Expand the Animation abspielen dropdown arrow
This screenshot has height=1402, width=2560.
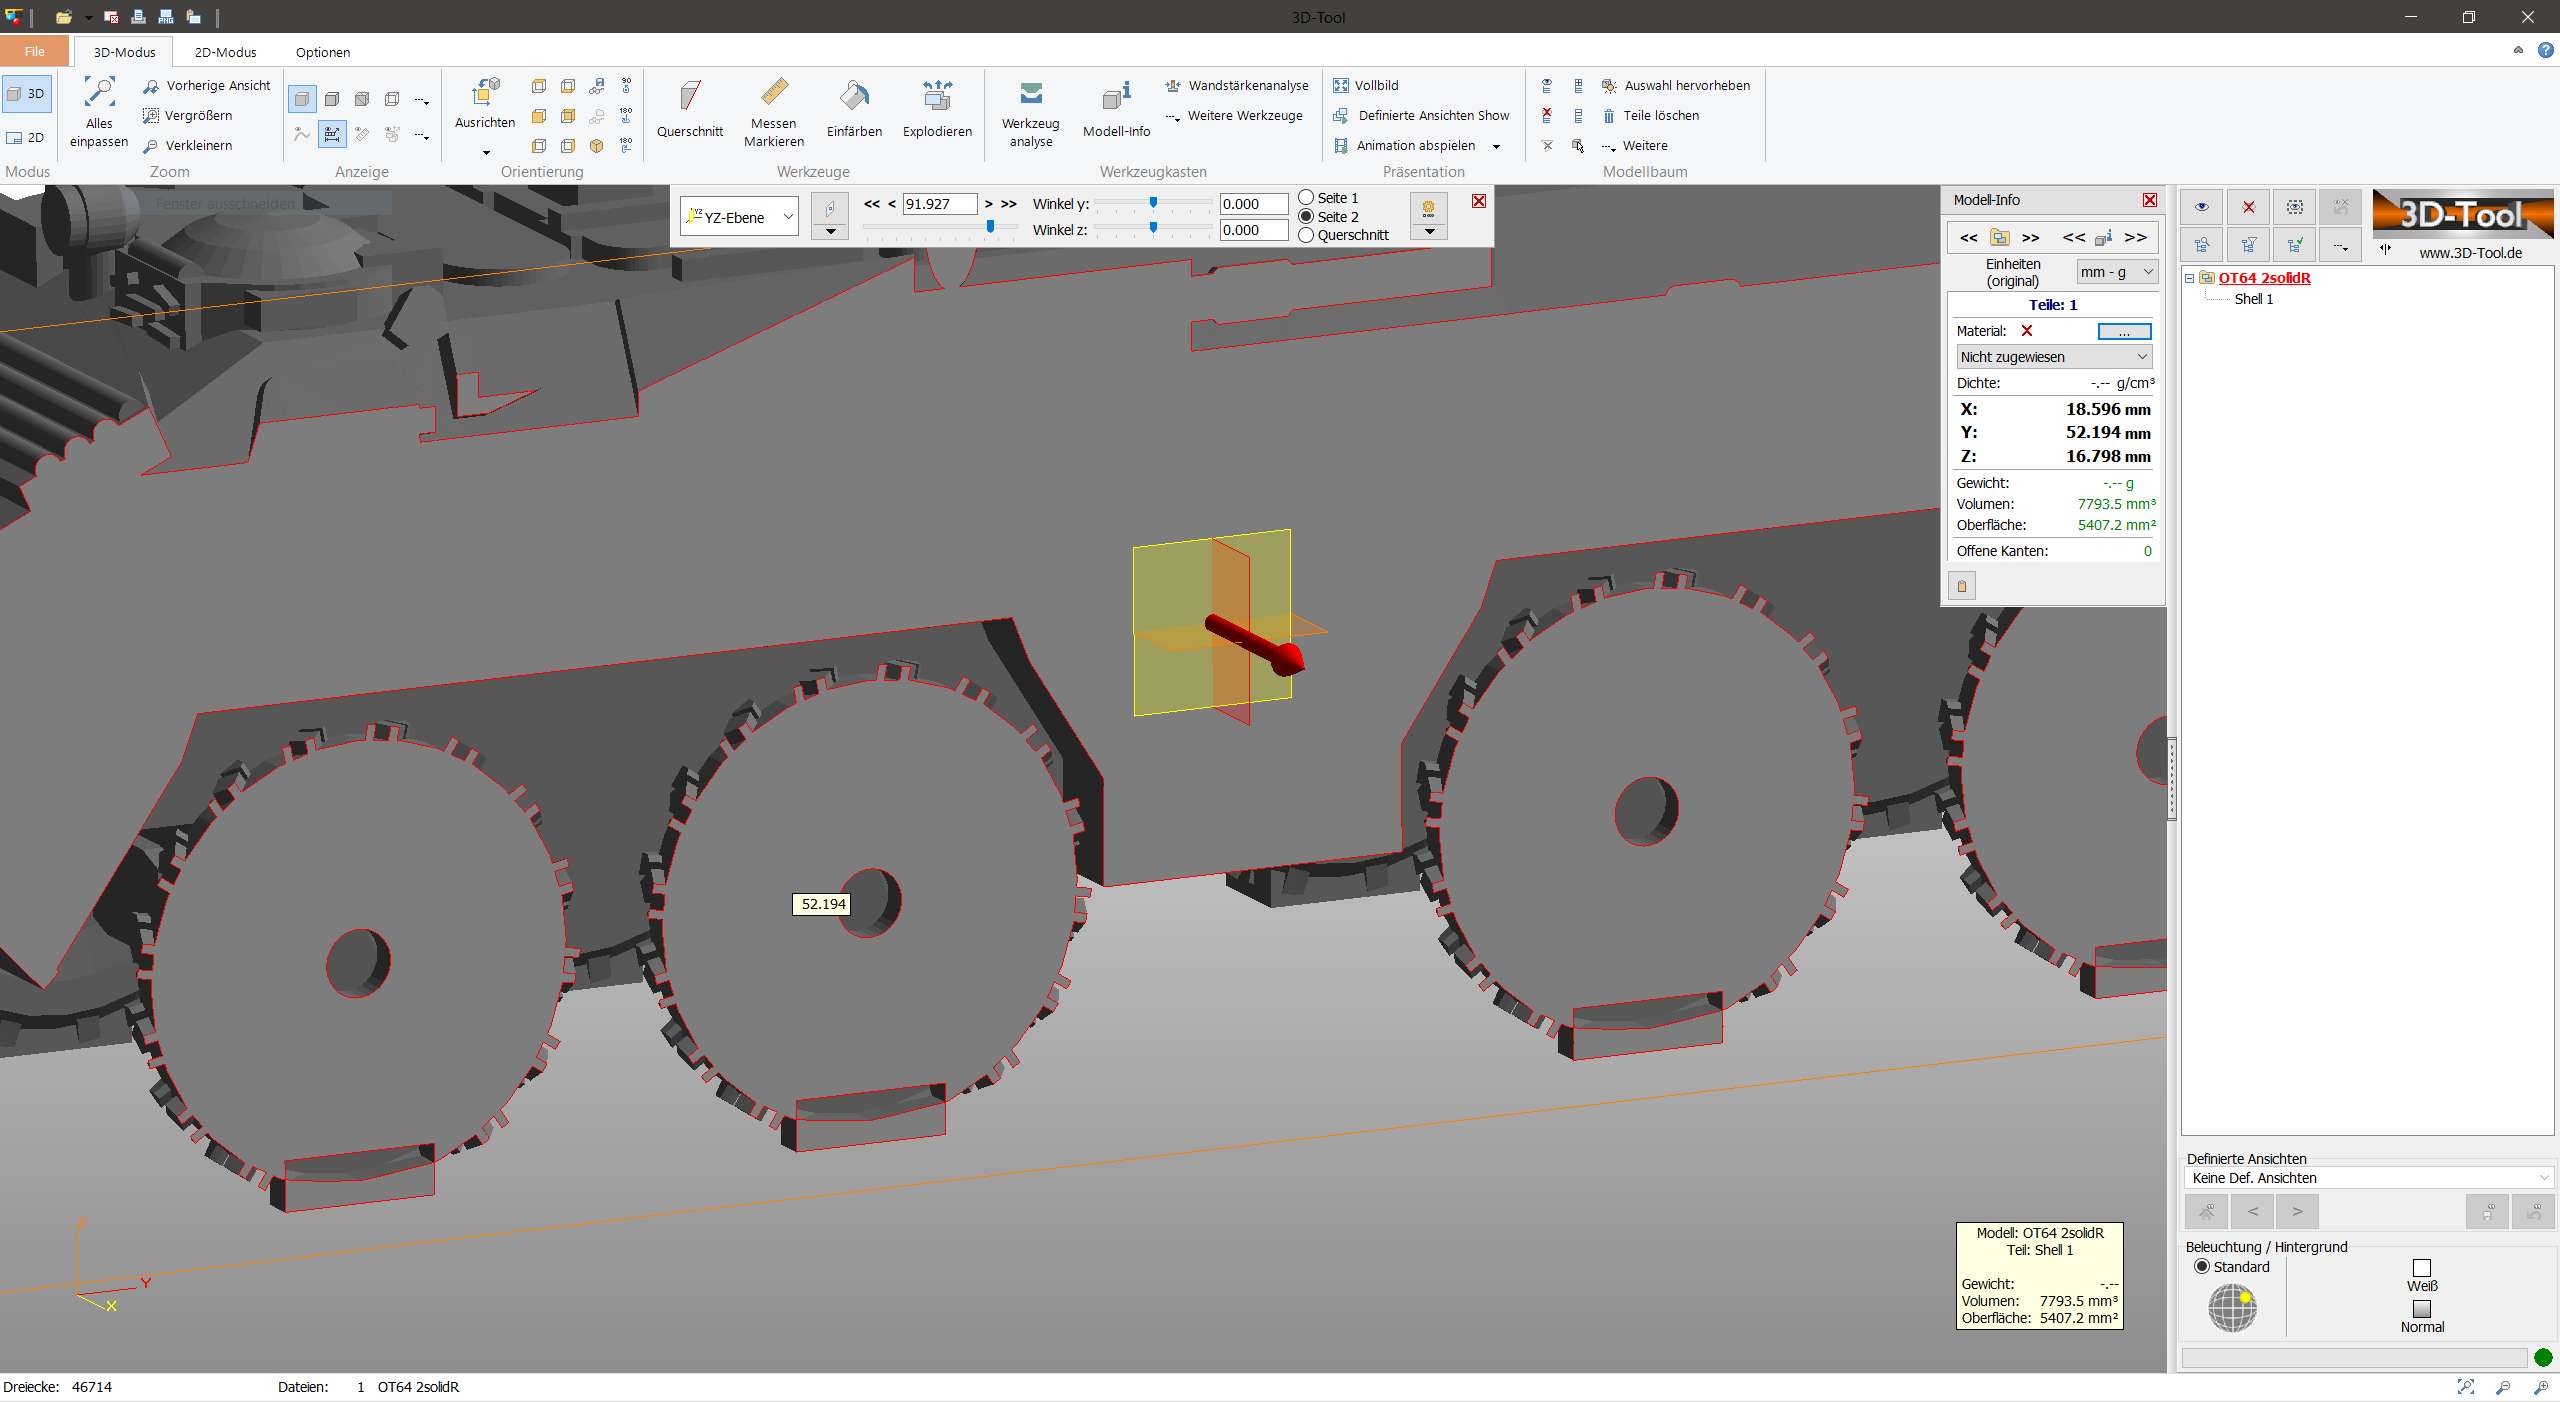point(1497,147)
